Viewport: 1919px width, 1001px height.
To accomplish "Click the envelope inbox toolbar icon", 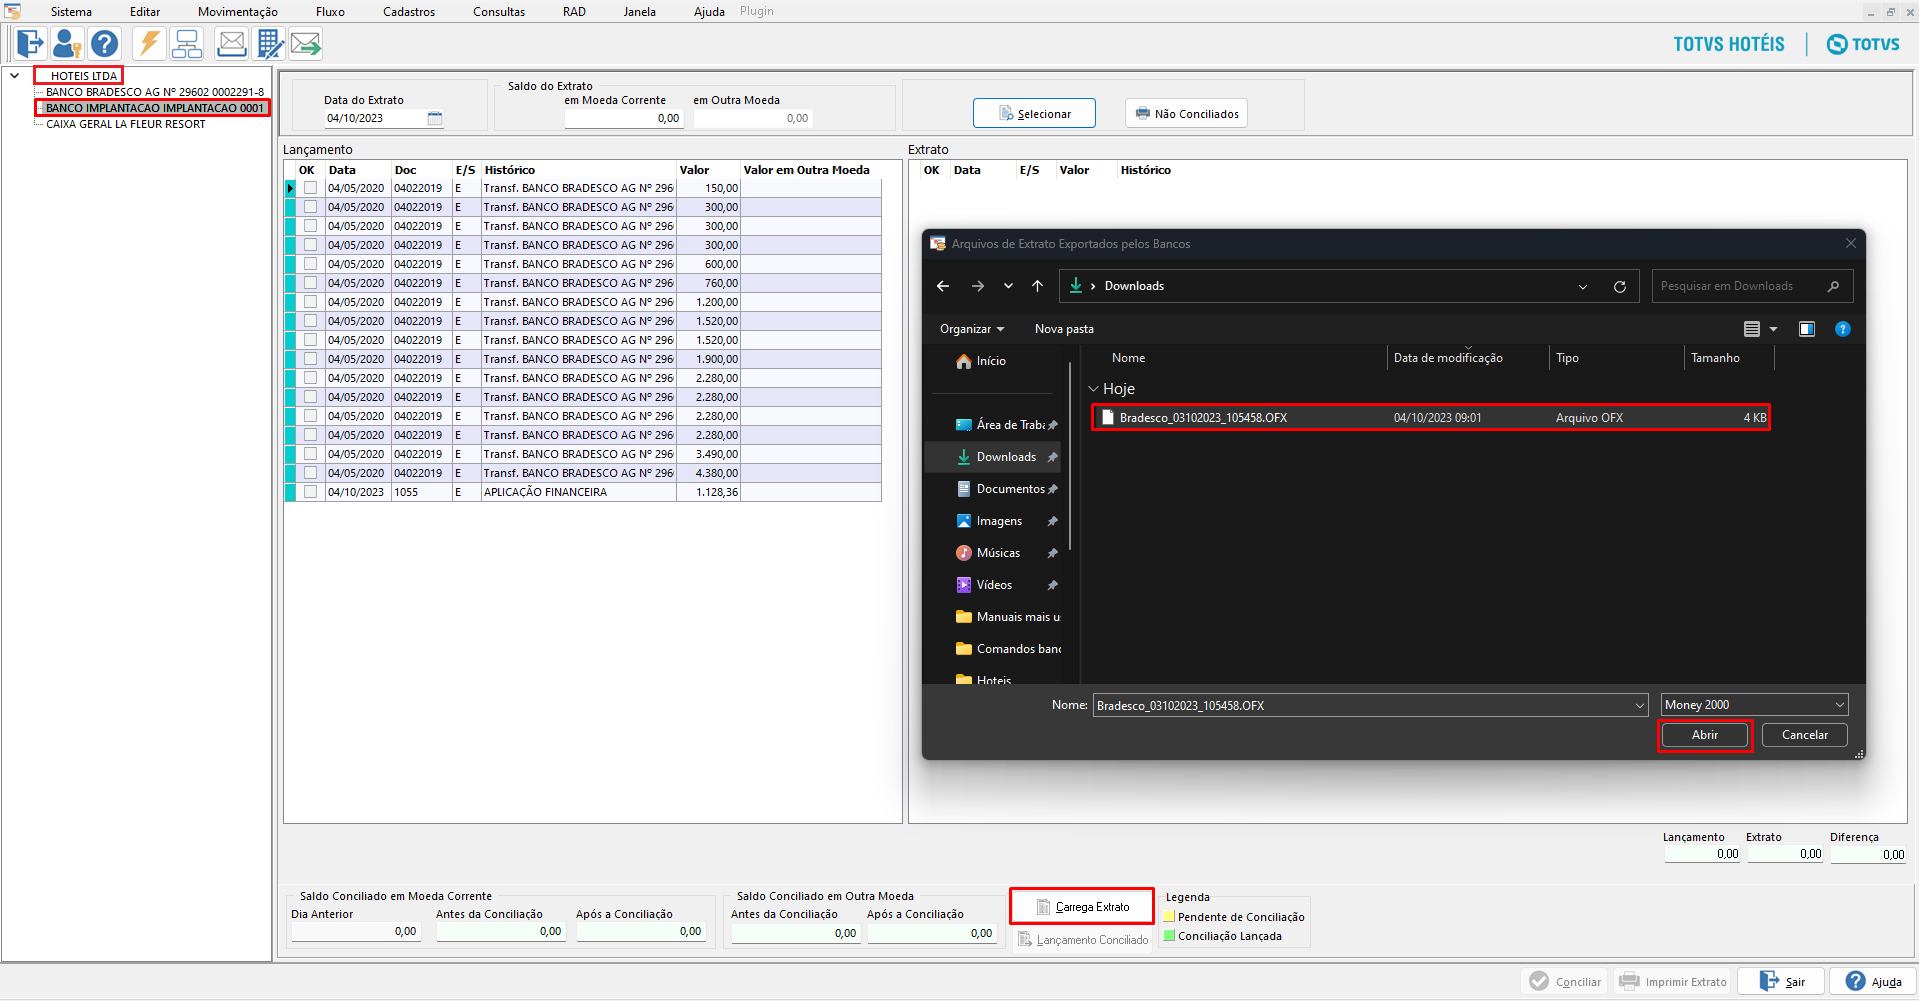I will point(232,44).
